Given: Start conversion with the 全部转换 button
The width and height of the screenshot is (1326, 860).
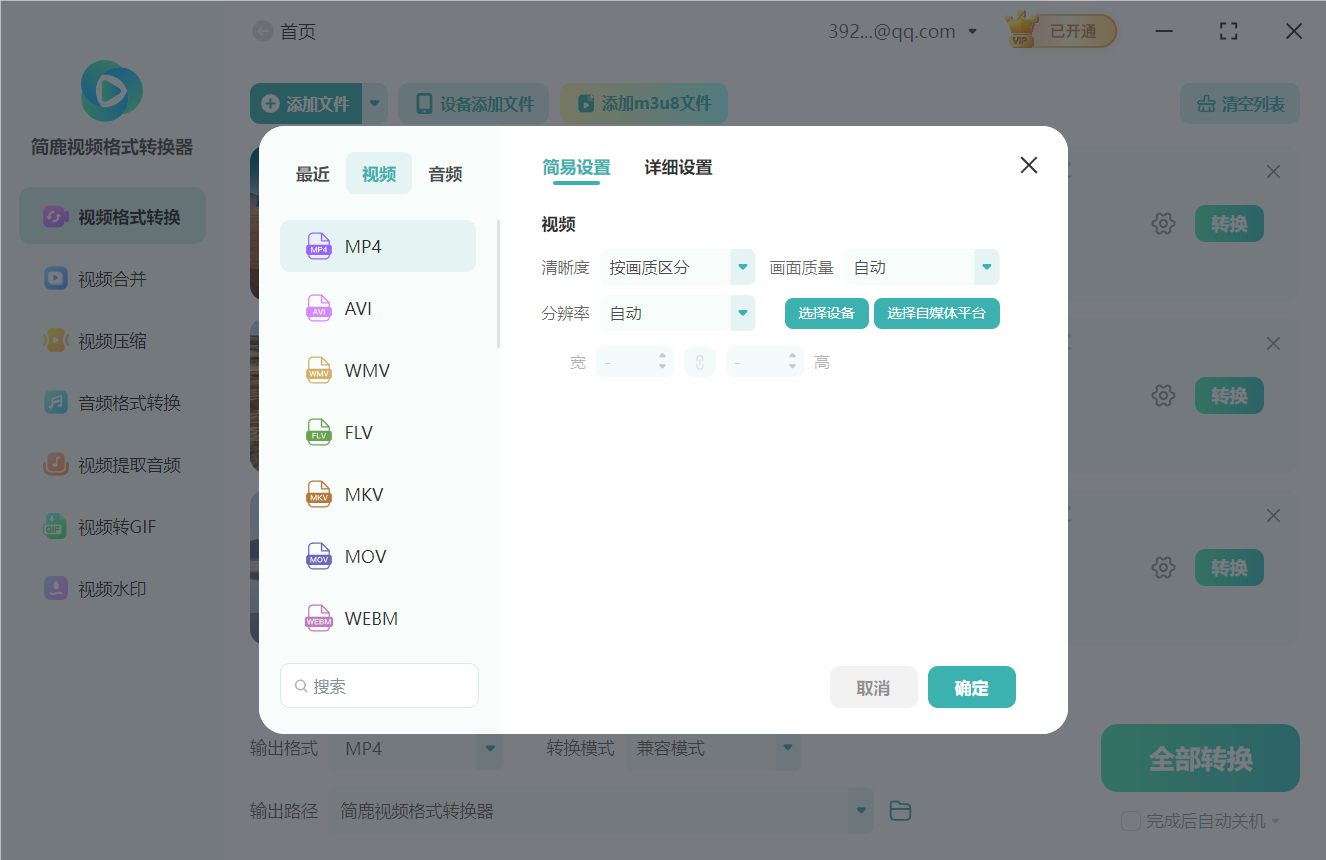Looking at the screenshot, I should 1199,758.
